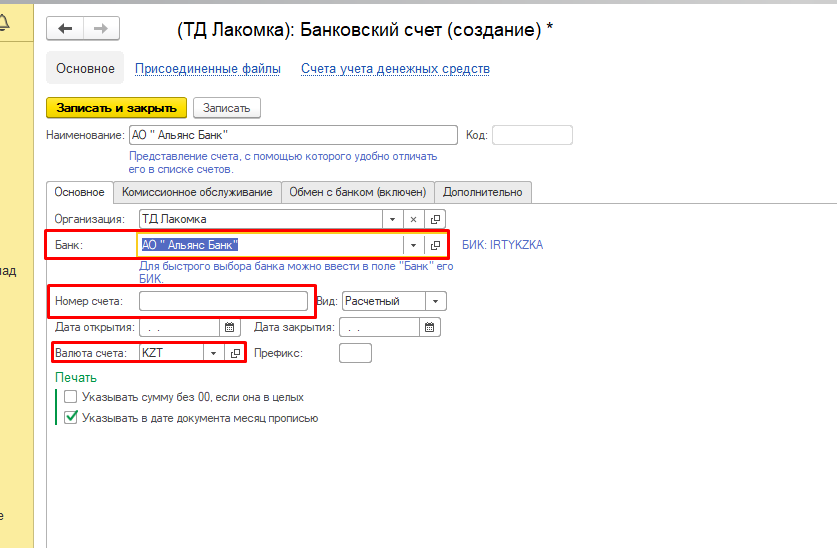Click the Расчетный account type field
837x548 pixels.
pos(384,301)
